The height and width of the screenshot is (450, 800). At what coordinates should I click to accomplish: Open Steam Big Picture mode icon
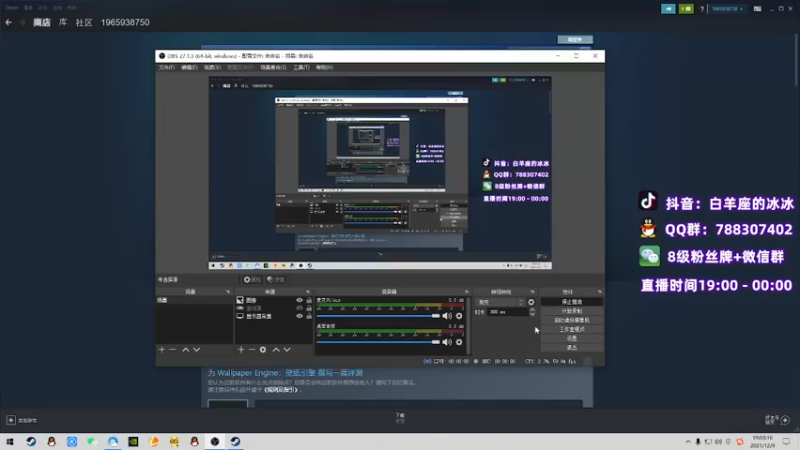coord(758,9)
